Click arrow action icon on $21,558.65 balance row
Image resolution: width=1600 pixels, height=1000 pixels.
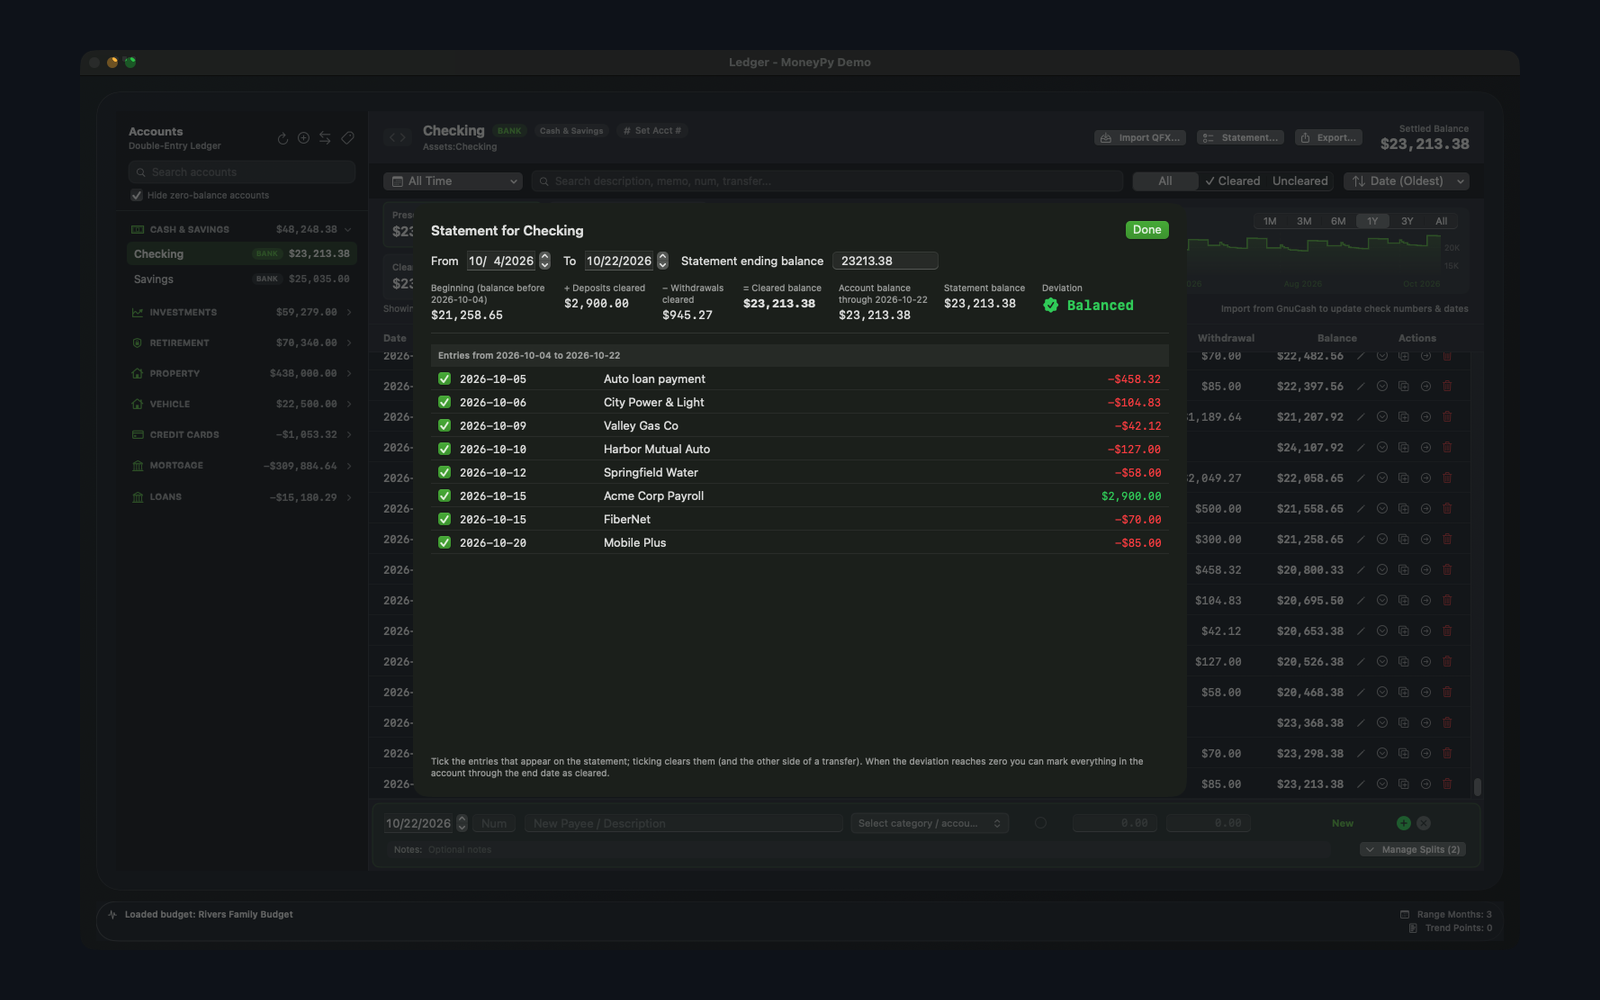point(1426,508)
